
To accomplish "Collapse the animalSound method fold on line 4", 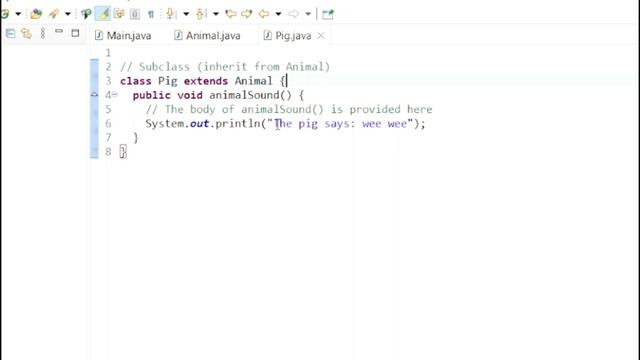I will coord(115,95).
